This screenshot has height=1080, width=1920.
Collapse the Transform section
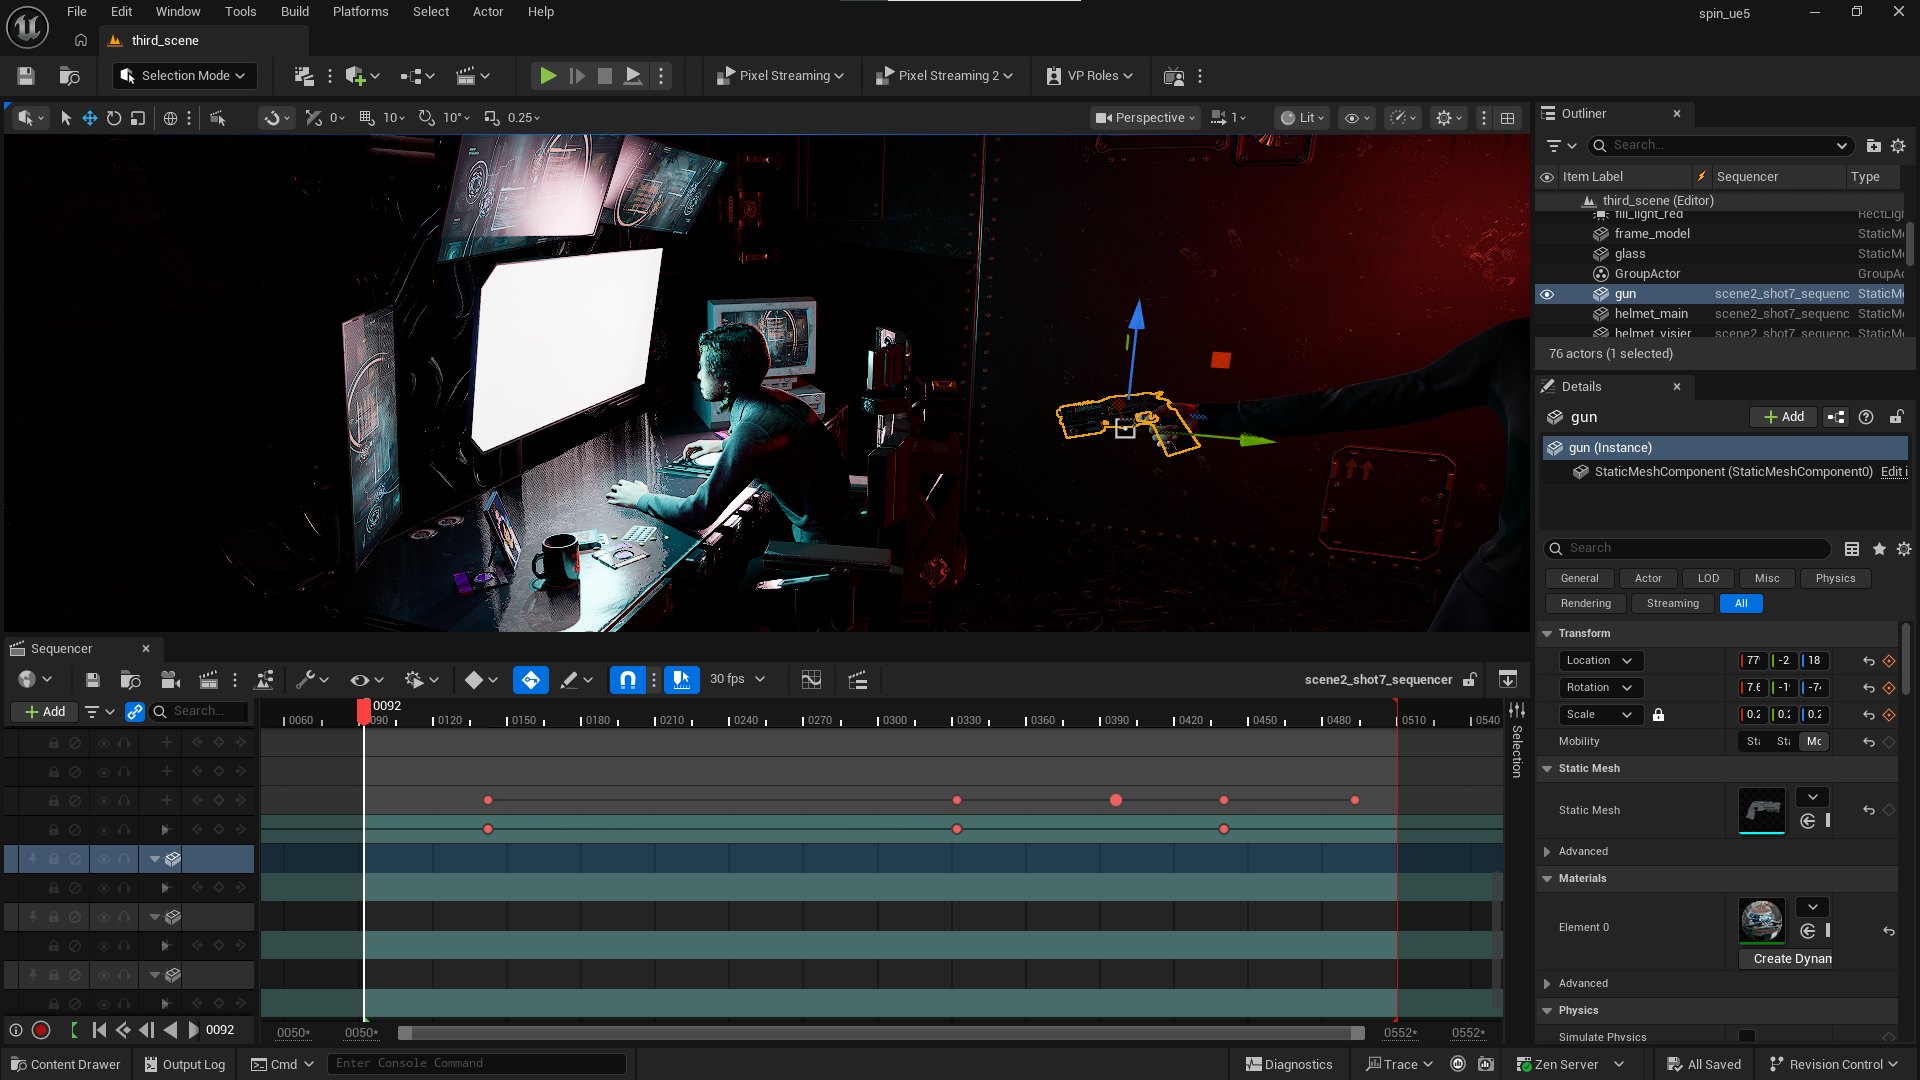[1547, 634]
